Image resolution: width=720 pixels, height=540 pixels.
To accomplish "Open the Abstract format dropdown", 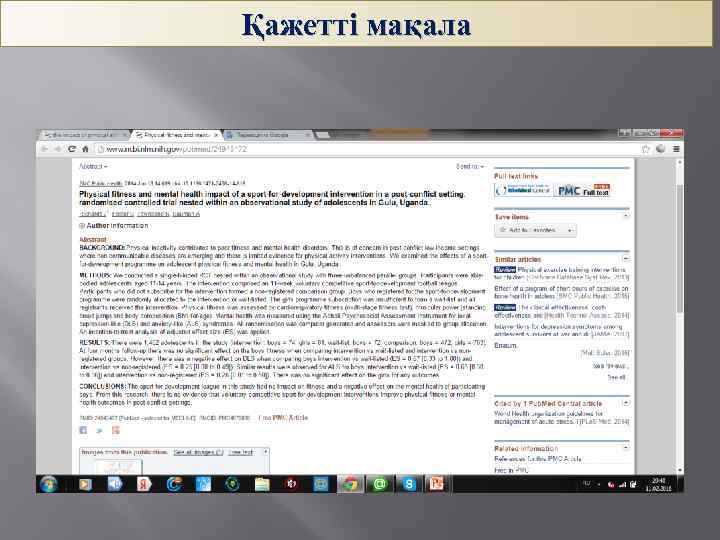I will coord(93,166).
